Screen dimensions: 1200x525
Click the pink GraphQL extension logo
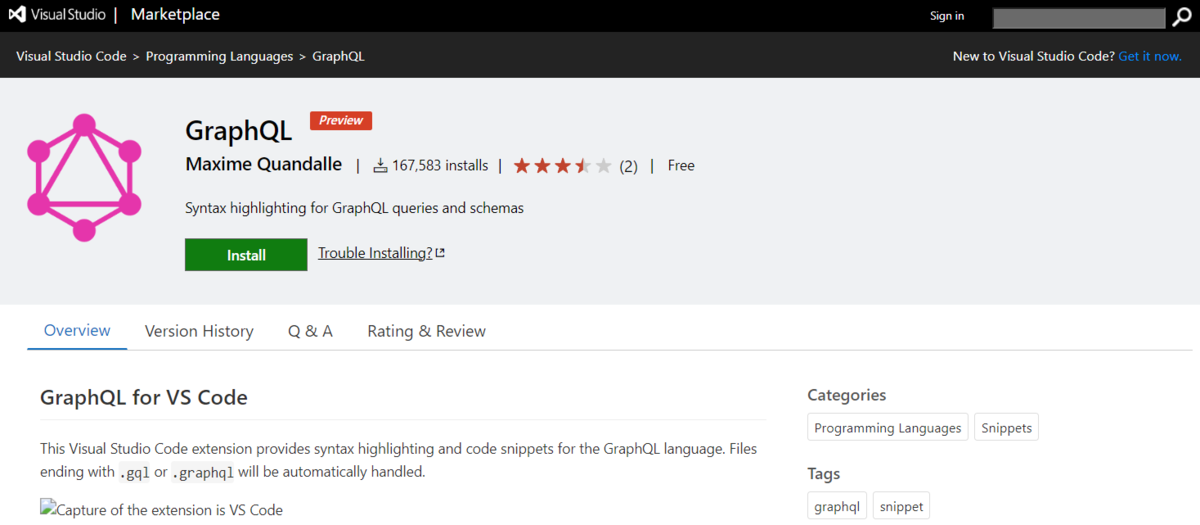coord(84,177)
